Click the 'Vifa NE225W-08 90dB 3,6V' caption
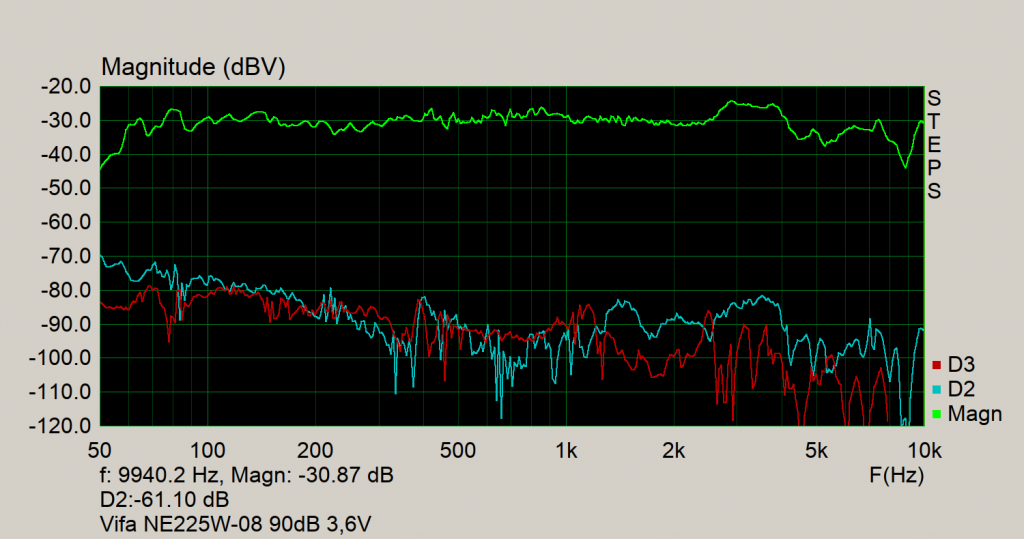Viewport: 1024px width, 539px height. [x=236, y=524]
